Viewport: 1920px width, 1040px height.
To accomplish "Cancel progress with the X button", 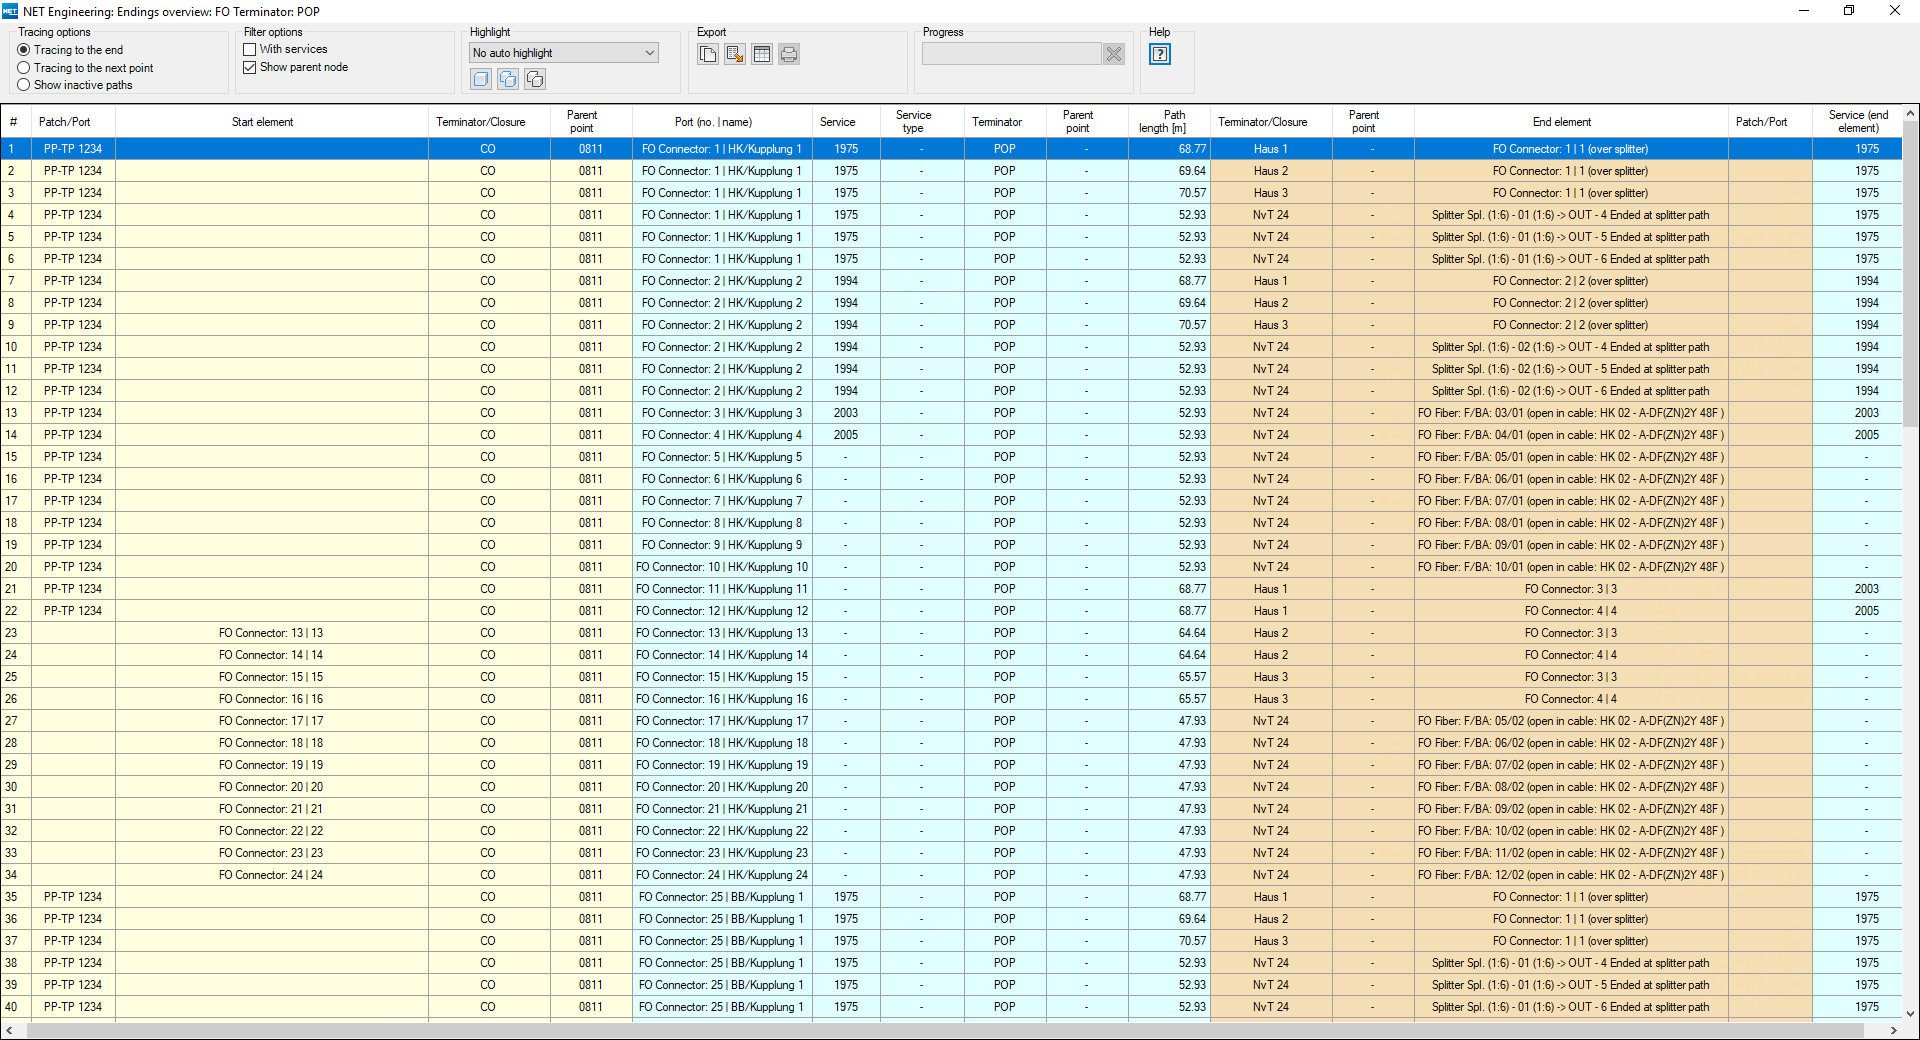I will click(x=1114, y=54).
